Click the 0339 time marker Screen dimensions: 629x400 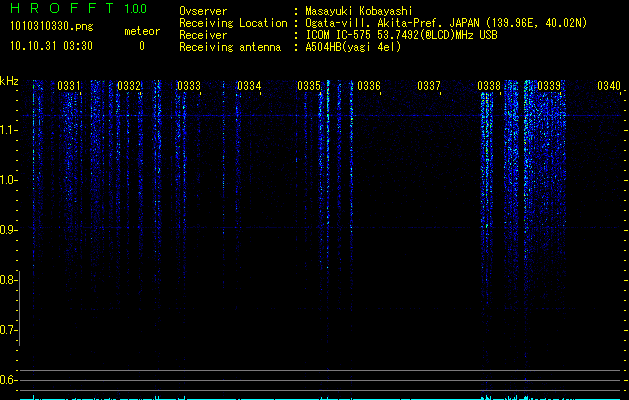pyautogui.click(x=549, y=86)
